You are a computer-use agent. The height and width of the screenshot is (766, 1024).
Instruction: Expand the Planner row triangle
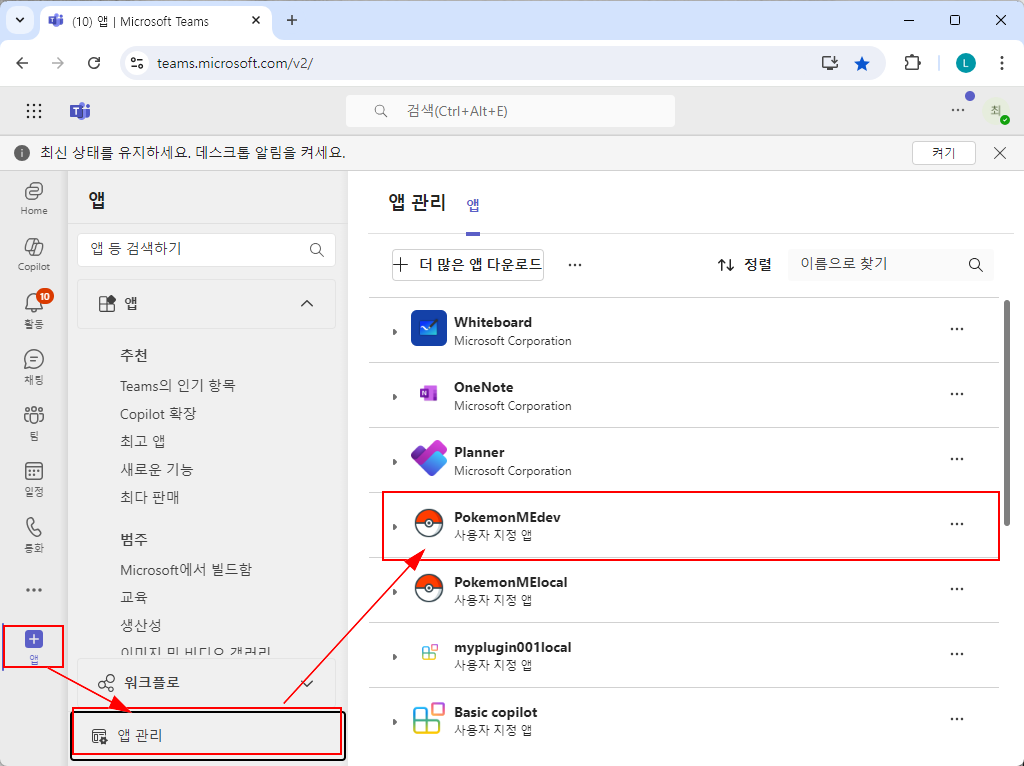[394, 462]
